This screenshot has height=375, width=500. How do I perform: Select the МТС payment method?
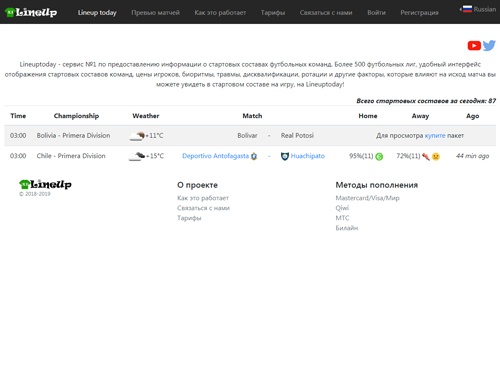tap(342, 218)
